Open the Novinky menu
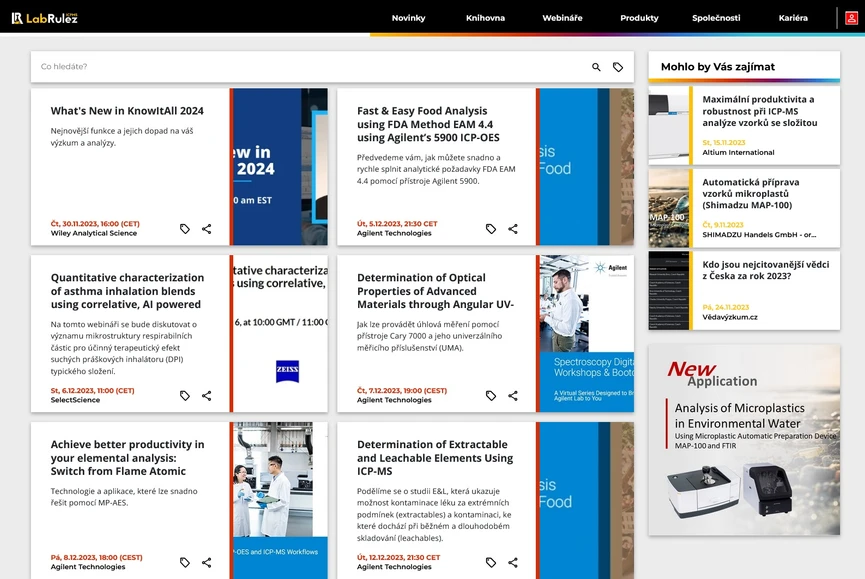This screenshot has width=865, height=579. pos(408,18)
